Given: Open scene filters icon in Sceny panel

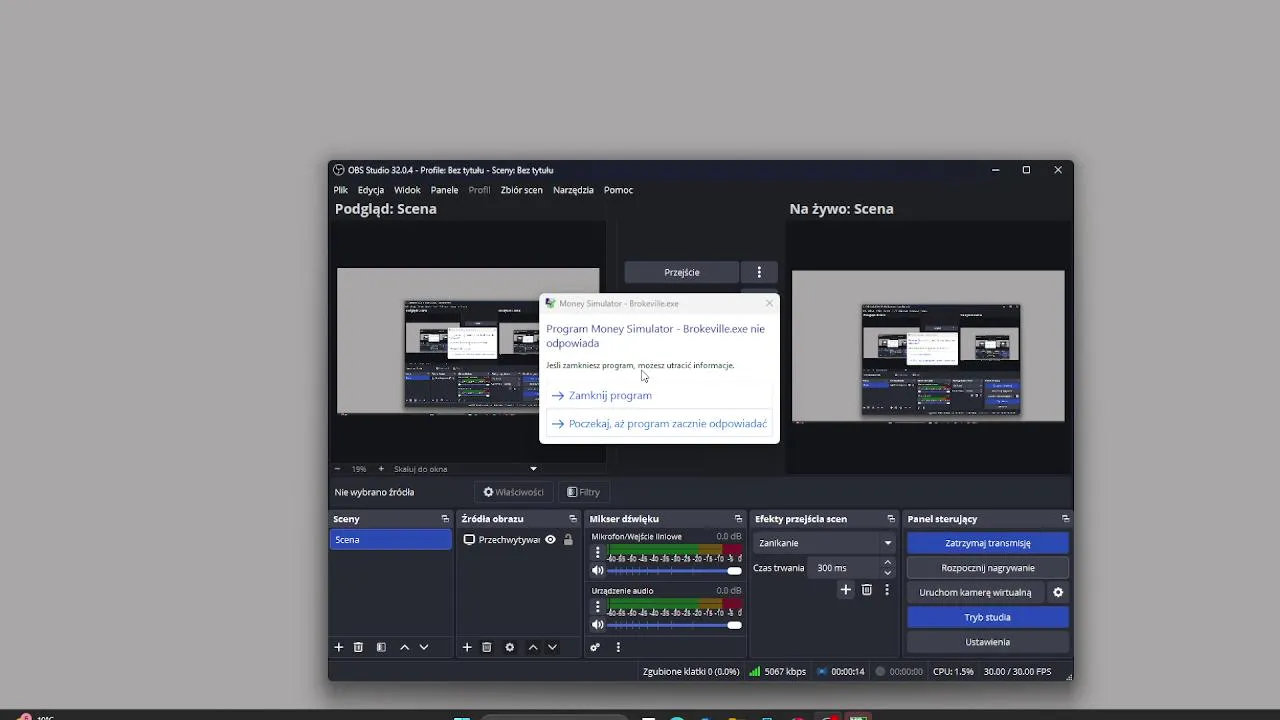Looking at the screenshot, I should [x=381, y=647].
